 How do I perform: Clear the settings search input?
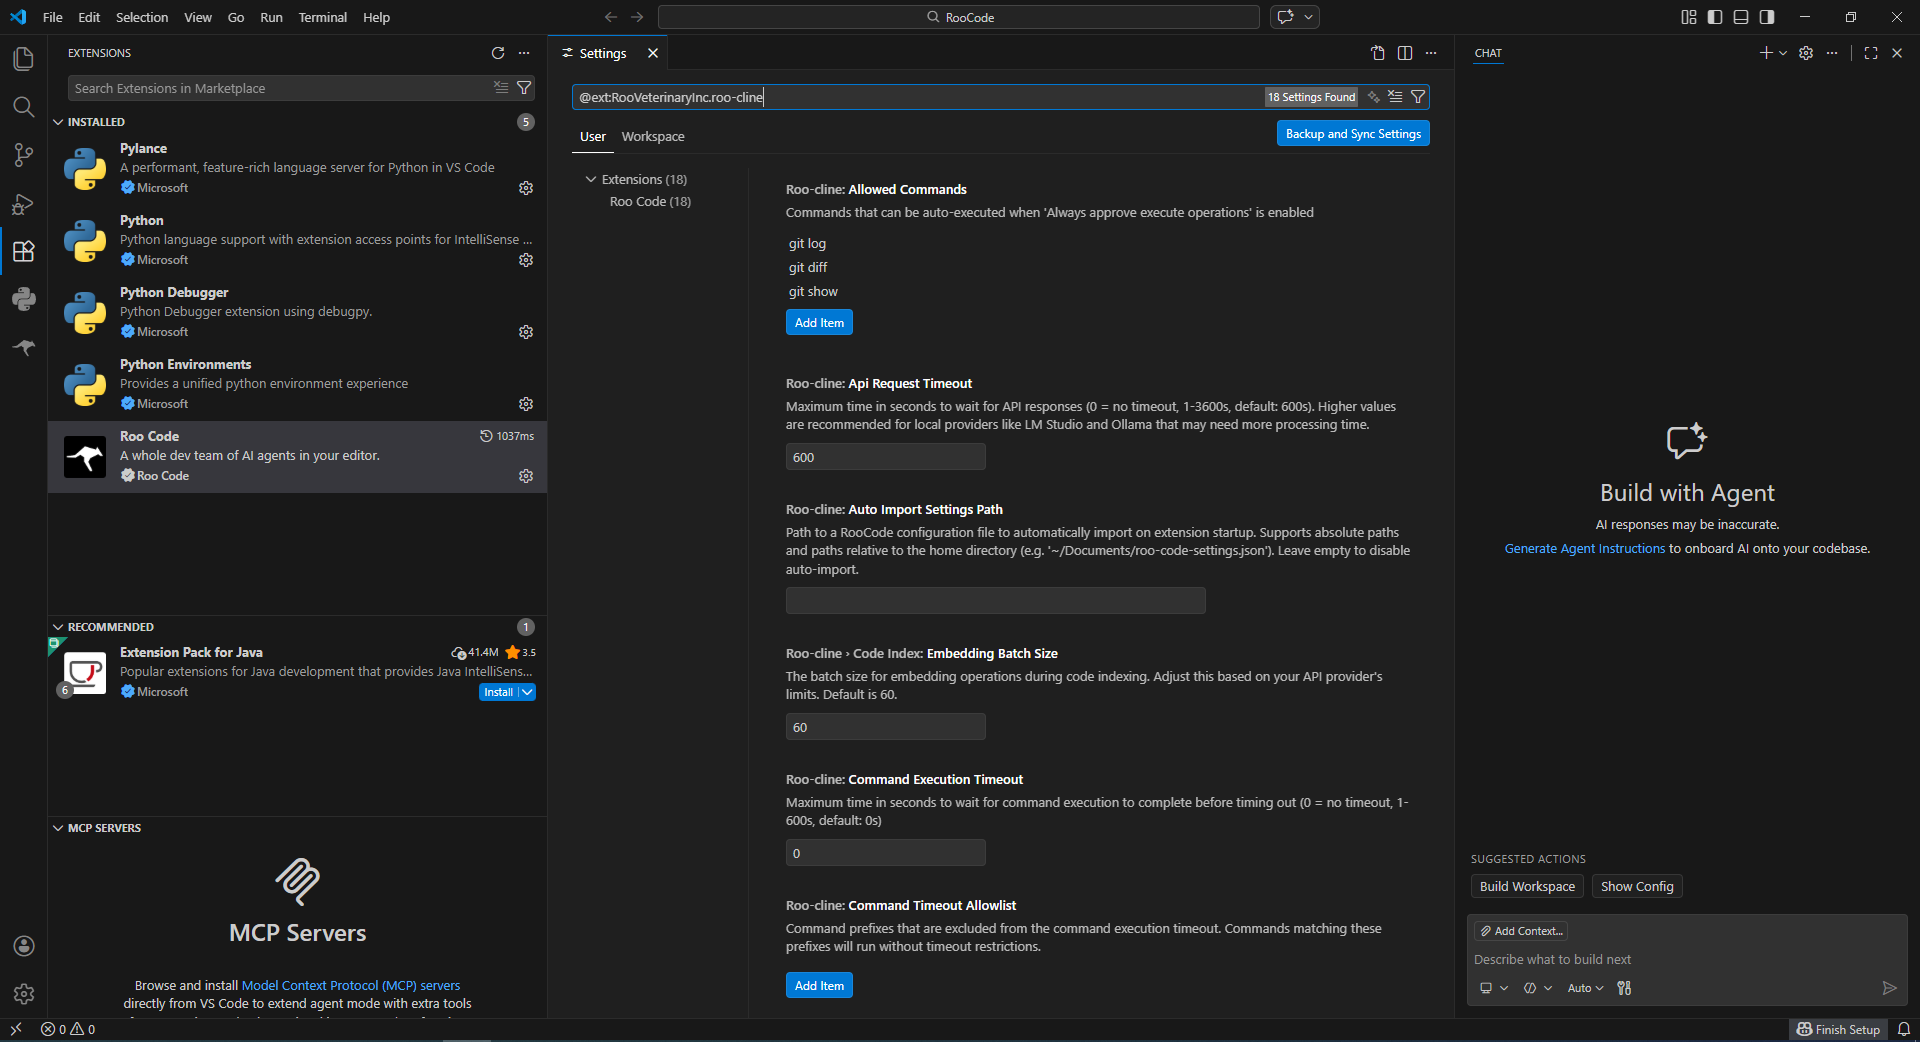[1395, 97]
